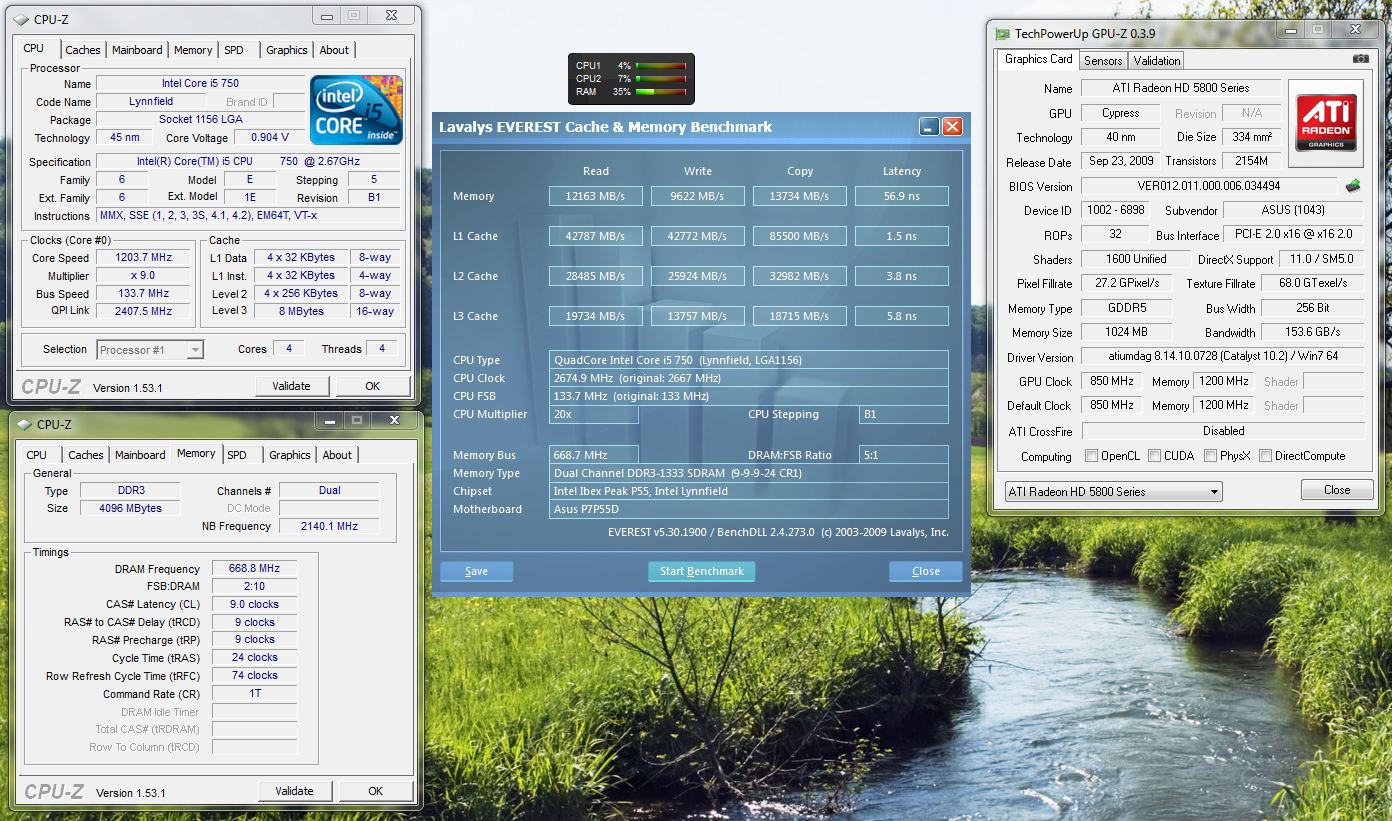
Task: Enable the OpenCL checkbox in GPU-Z
Action: click(x=1091, y=456)
